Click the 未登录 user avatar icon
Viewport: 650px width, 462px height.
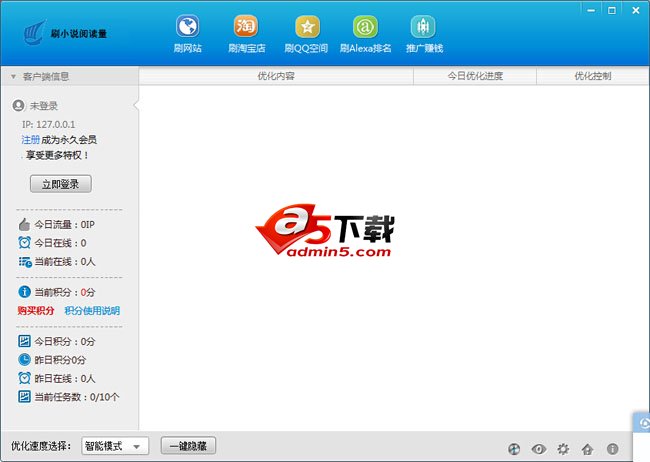(x=18, y=106)
